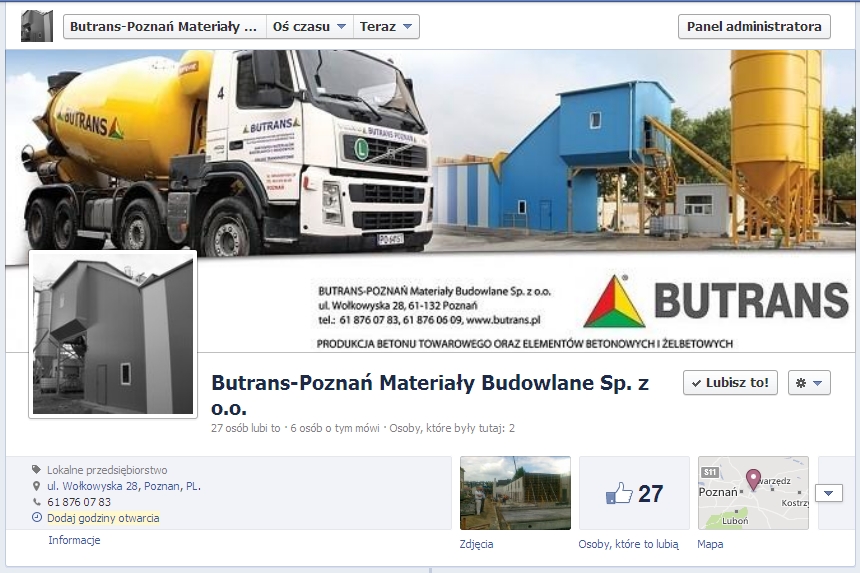Open the 27 osób lubi to link

(246, 428)
